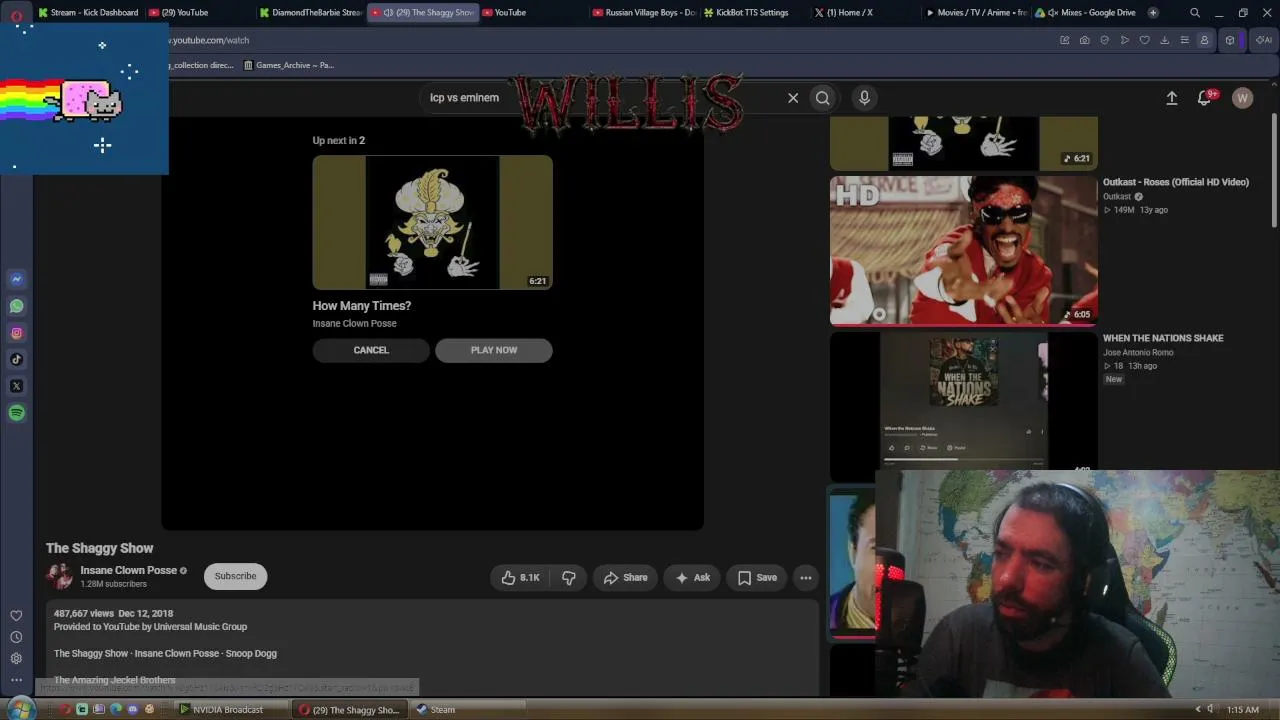
Task: Open X (Twitter) in the Opera sidebar
Action: point(16,386)
